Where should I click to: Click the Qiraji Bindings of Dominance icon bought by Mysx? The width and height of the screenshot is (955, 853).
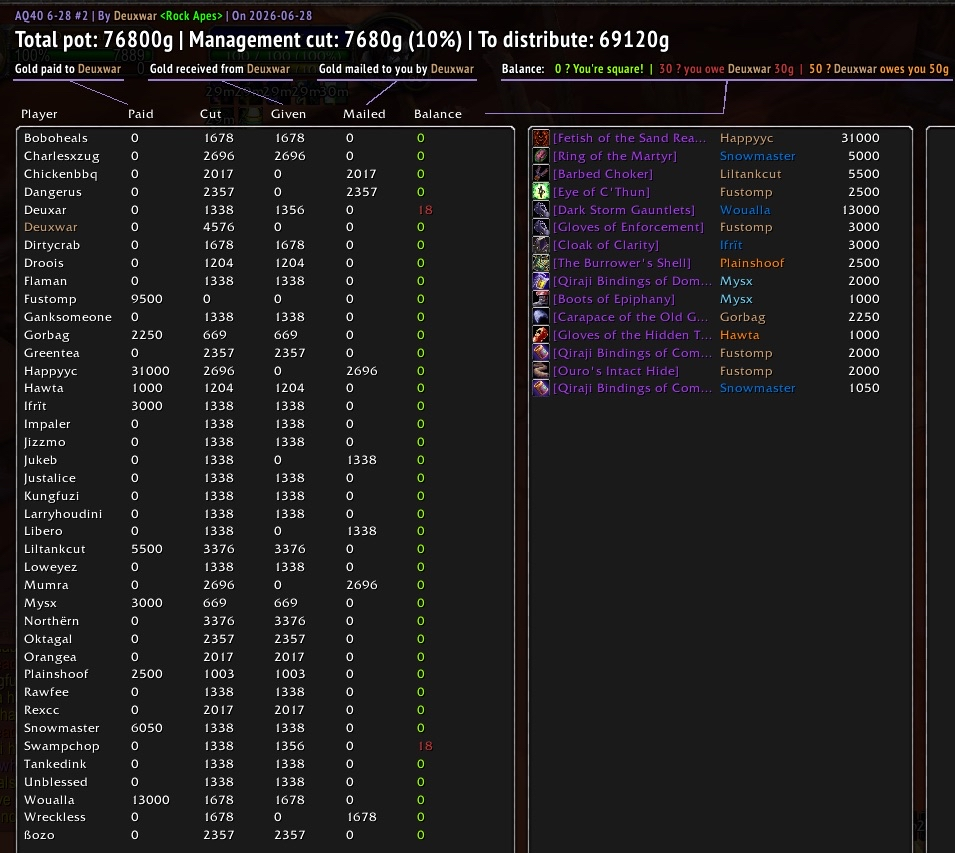click(x=541, y=281)
